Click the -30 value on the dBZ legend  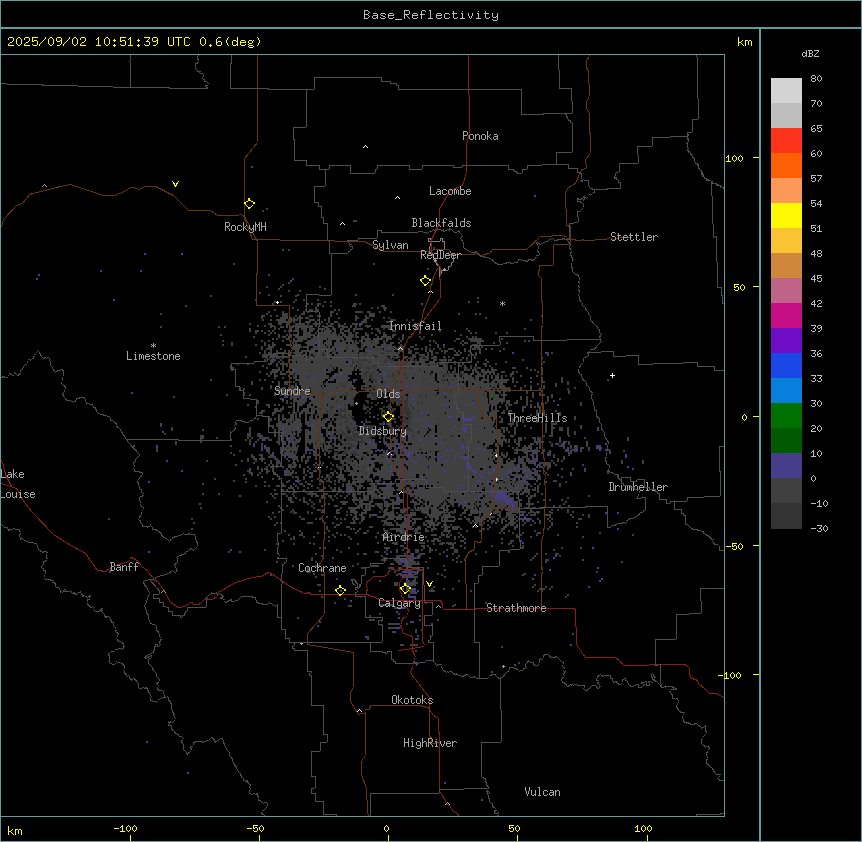click(819, 529)
